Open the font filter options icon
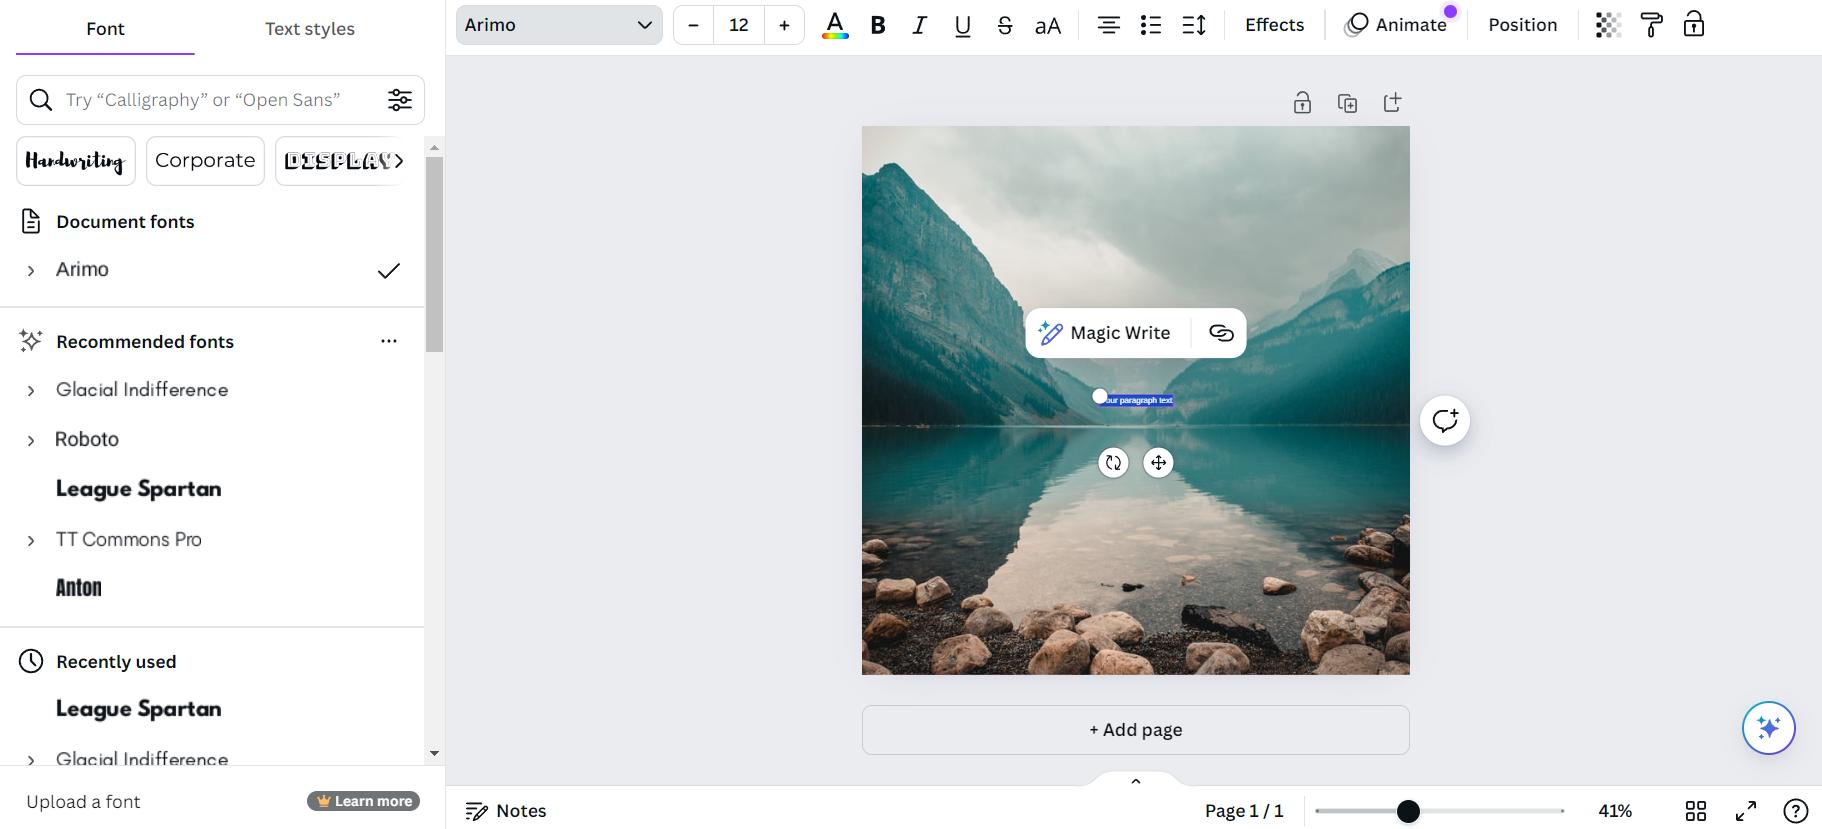This screenshot has height=829, width=1822. coord(400,100)
